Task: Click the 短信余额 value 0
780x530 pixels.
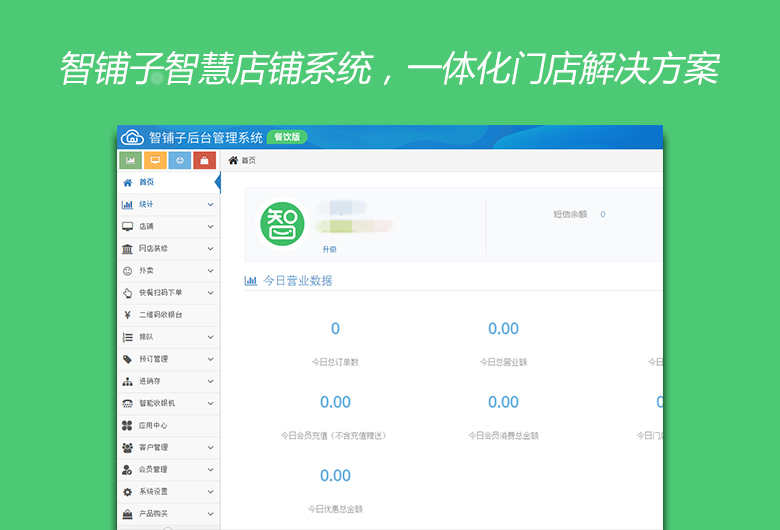Action: (603, 214)
